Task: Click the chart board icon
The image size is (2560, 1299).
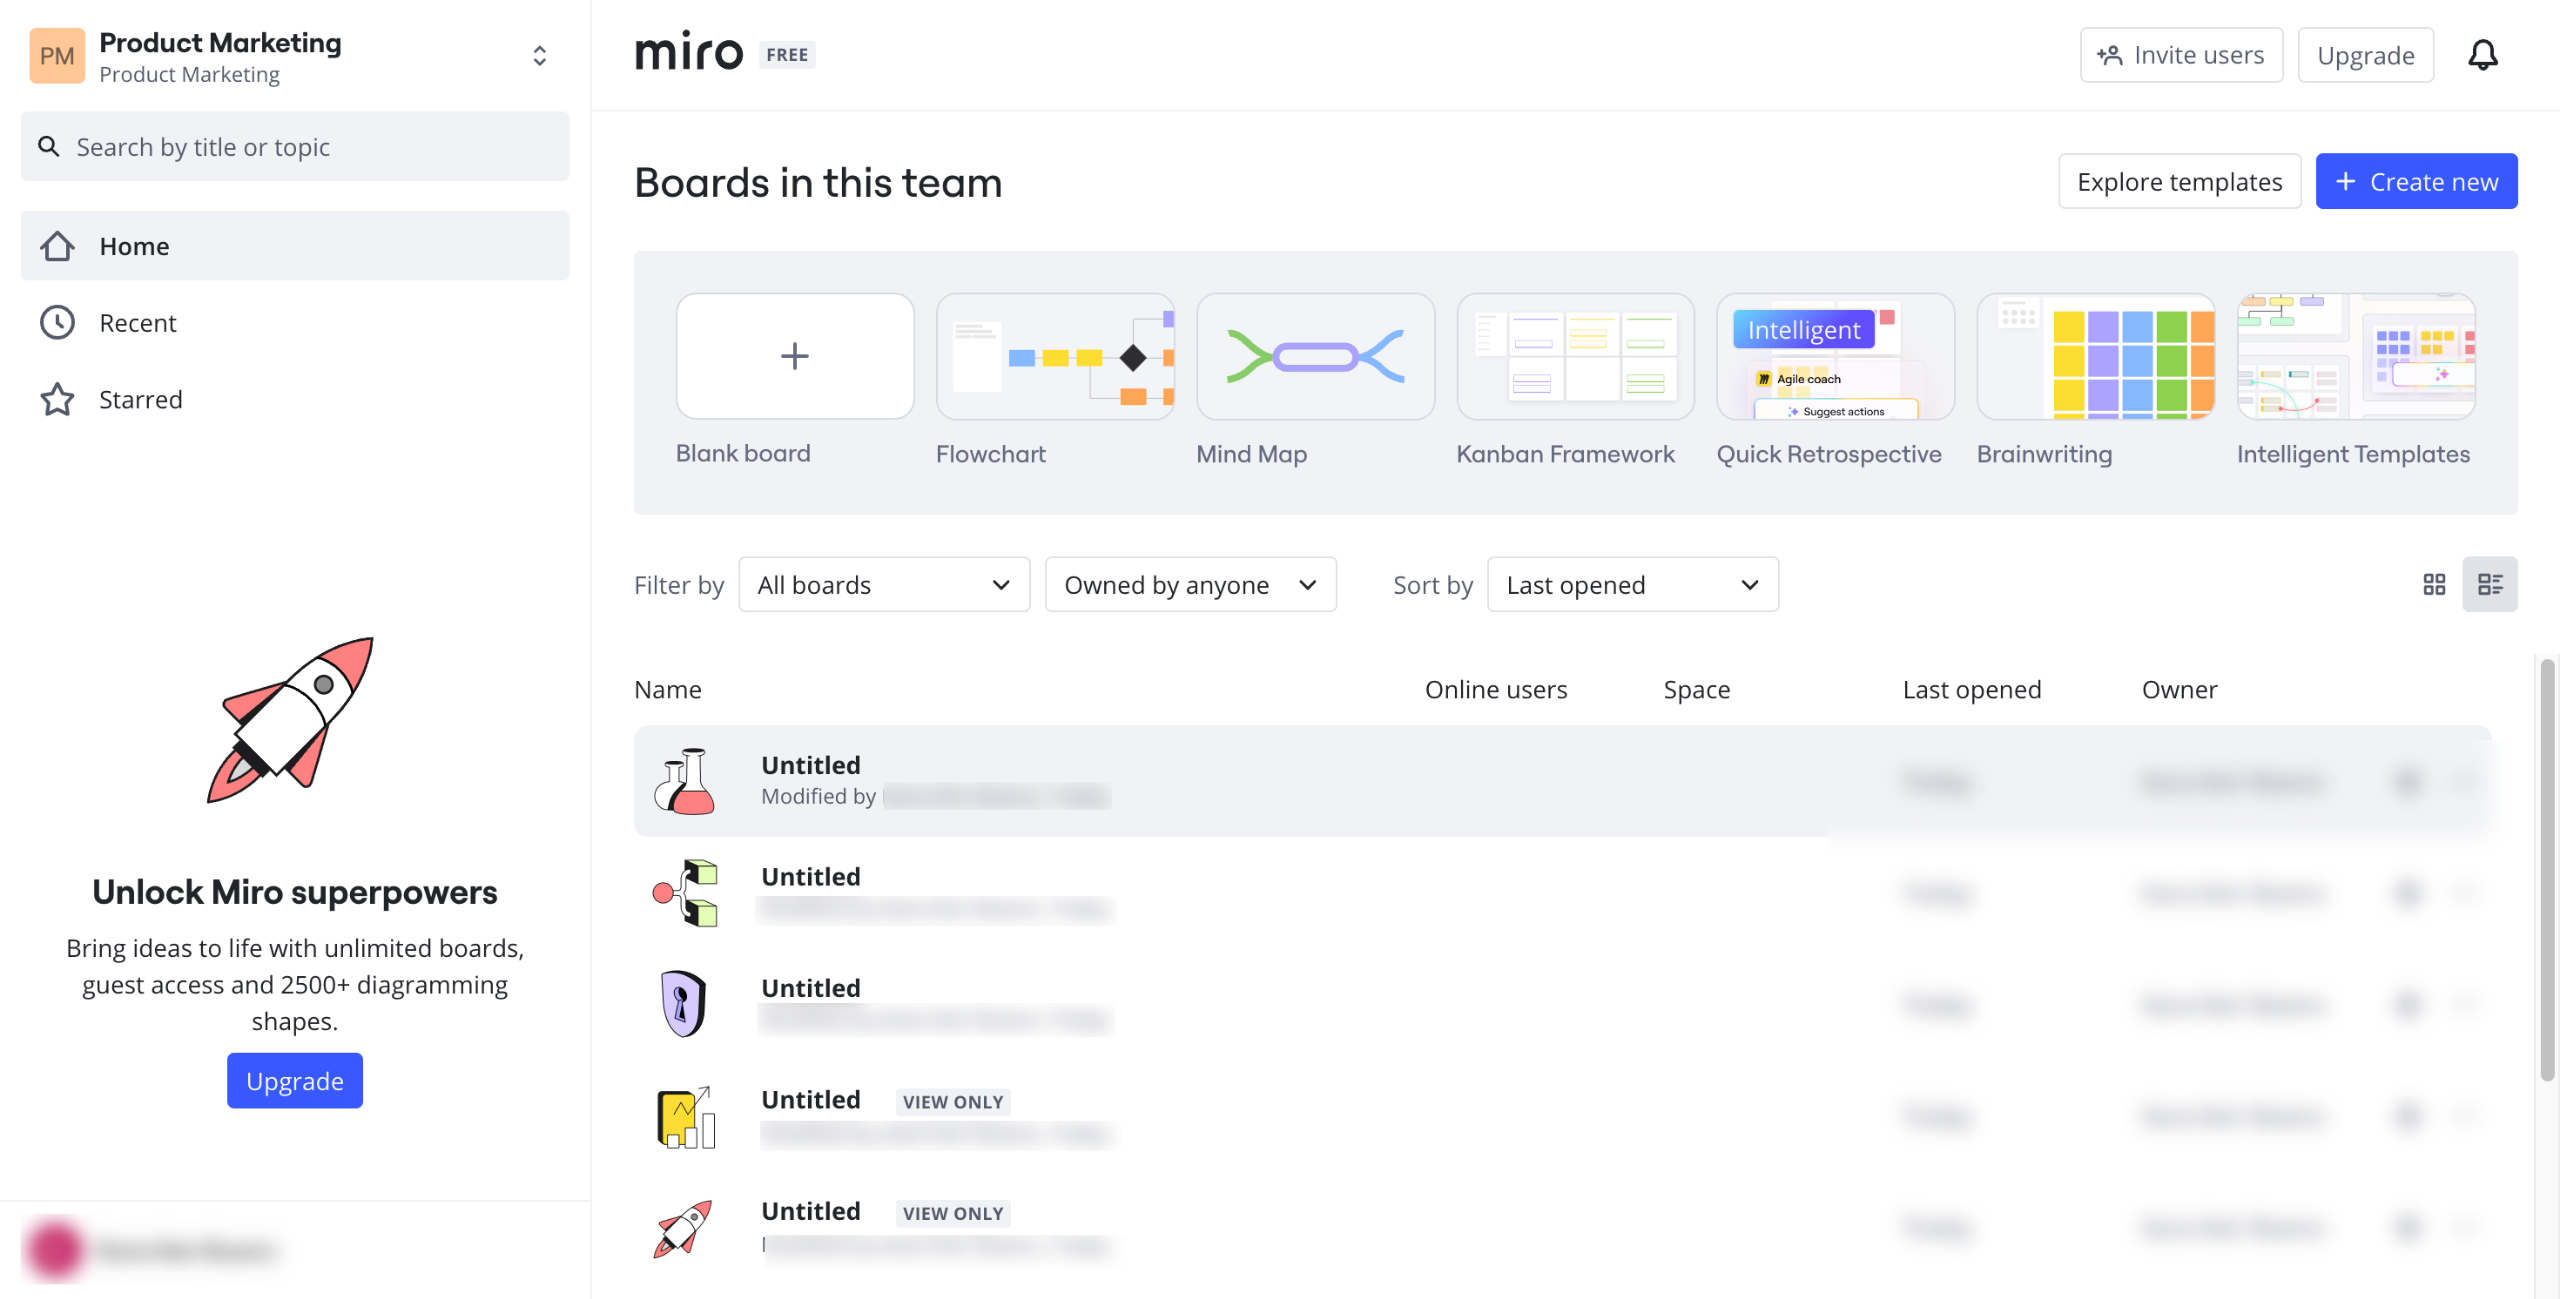Action: pyautogui.click(x=685, y=1116)
